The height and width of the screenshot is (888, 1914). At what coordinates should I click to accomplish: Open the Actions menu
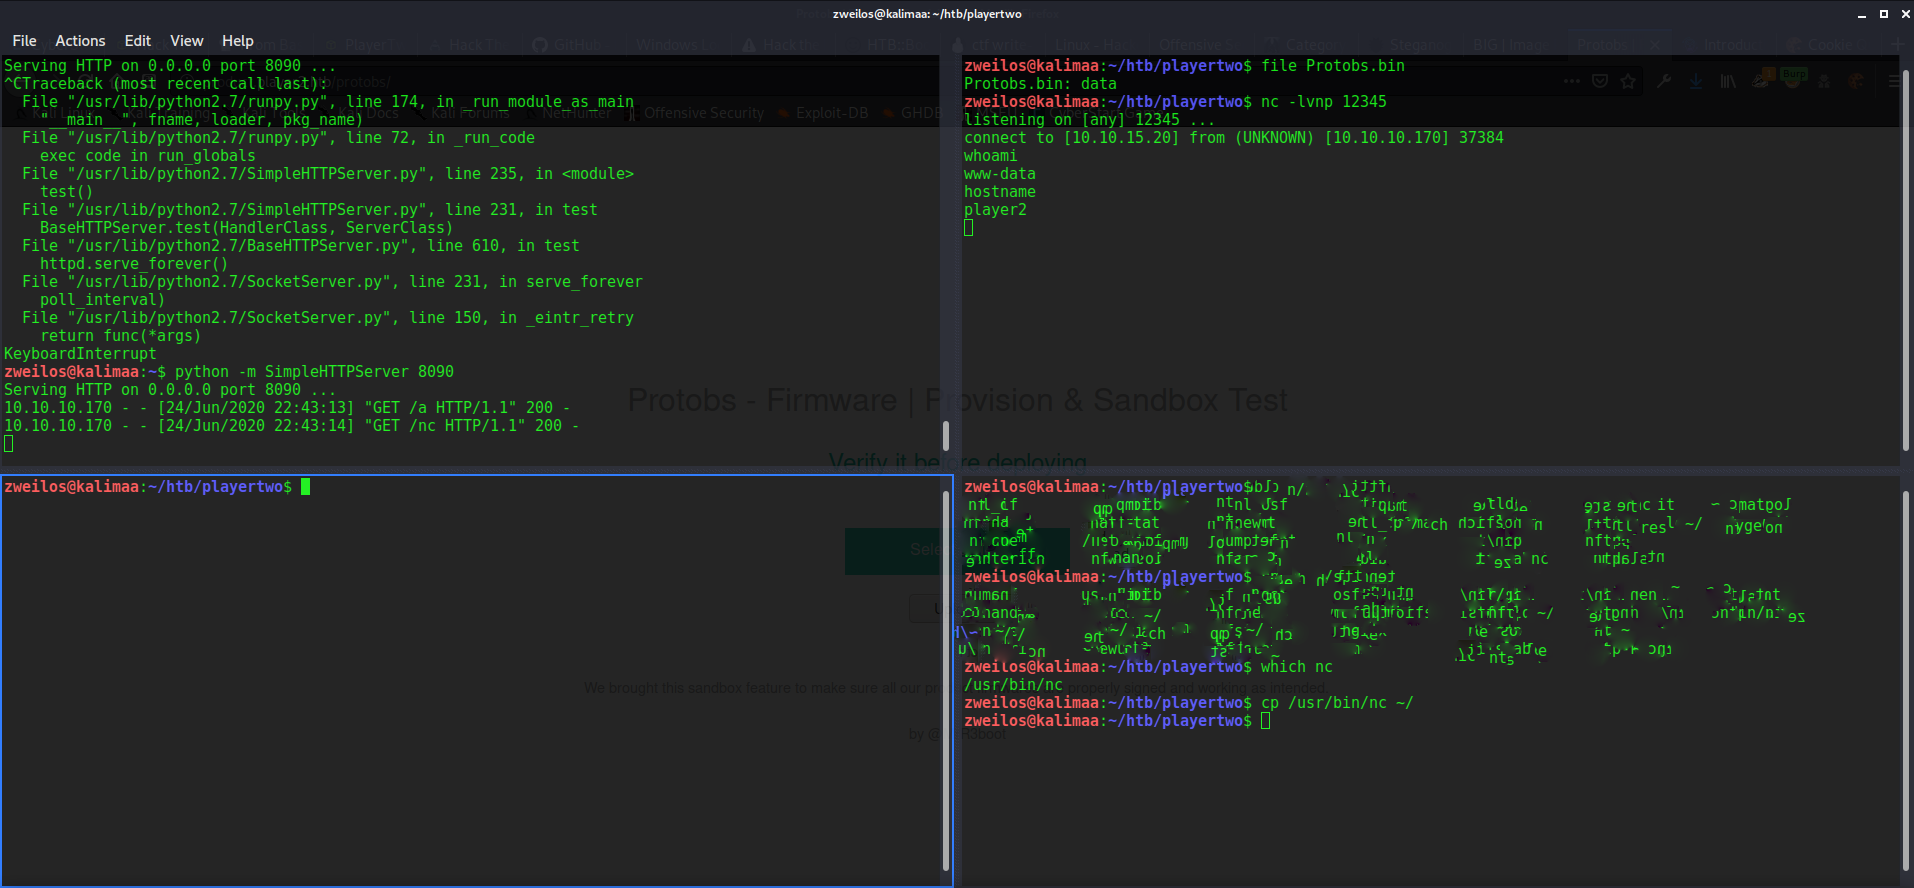[x=80, y=41]
